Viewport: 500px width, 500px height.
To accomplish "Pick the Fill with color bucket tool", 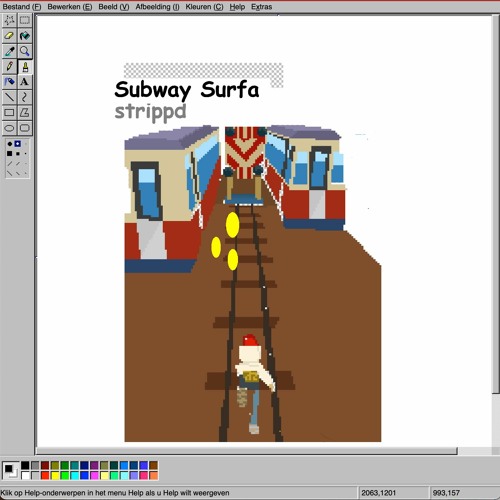I will pos(25,36).
